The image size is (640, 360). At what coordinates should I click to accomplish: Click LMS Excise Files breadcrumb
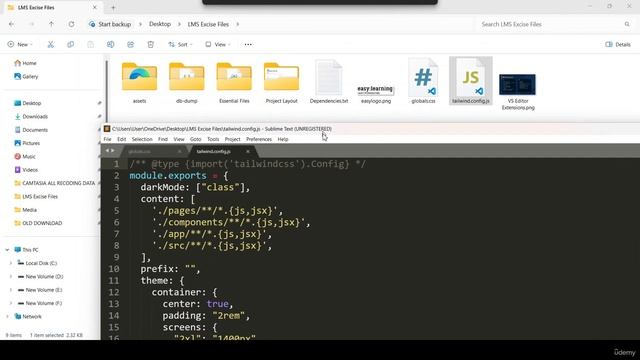208,24
